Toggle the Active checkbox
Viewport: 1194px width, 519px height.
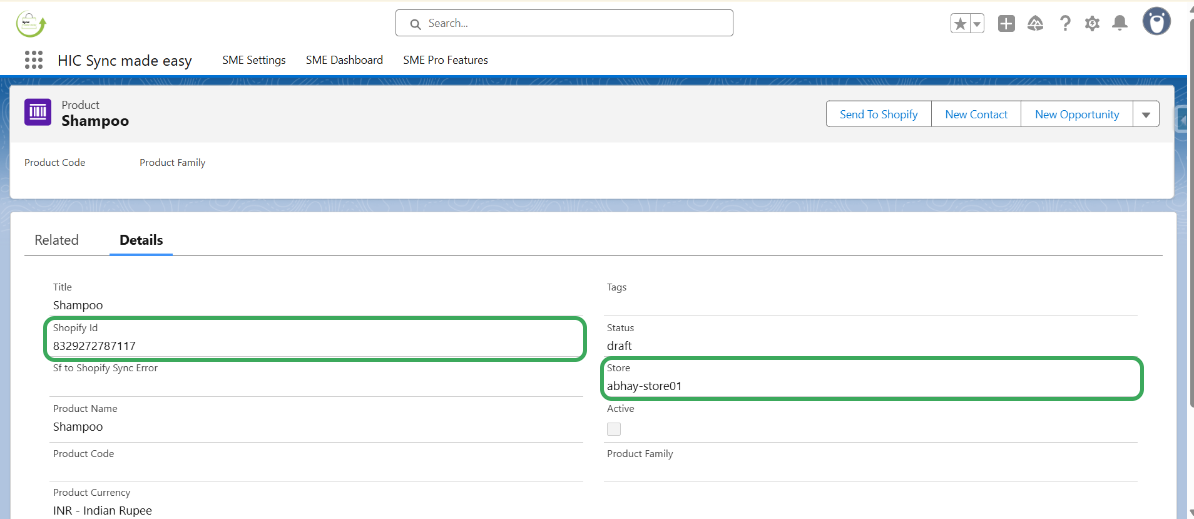pos(614,429)
